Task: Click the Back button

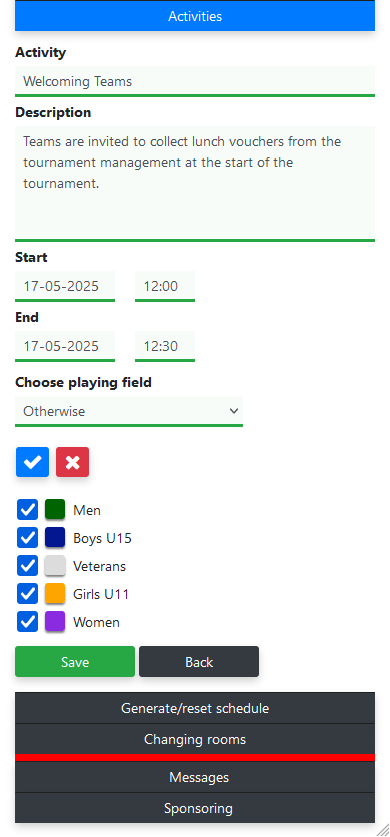Action: [x=199, y=662]
